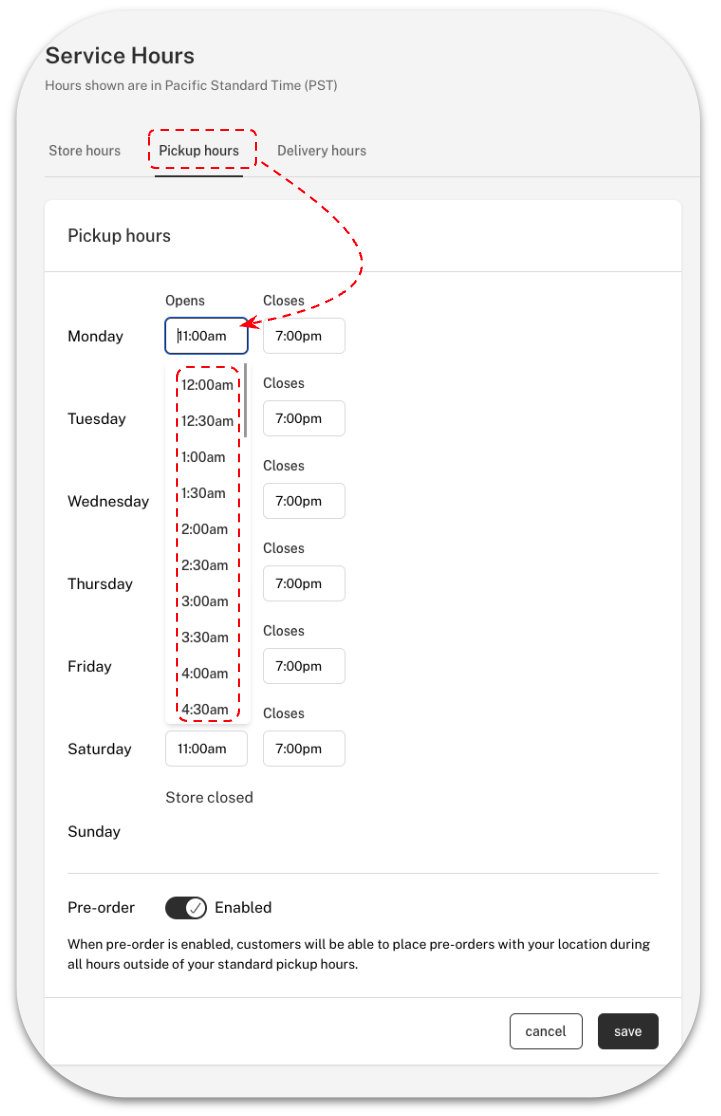Open Saturday's Opens 11:00am field
Screen dimensions: 721x1116
coord(206,749)
